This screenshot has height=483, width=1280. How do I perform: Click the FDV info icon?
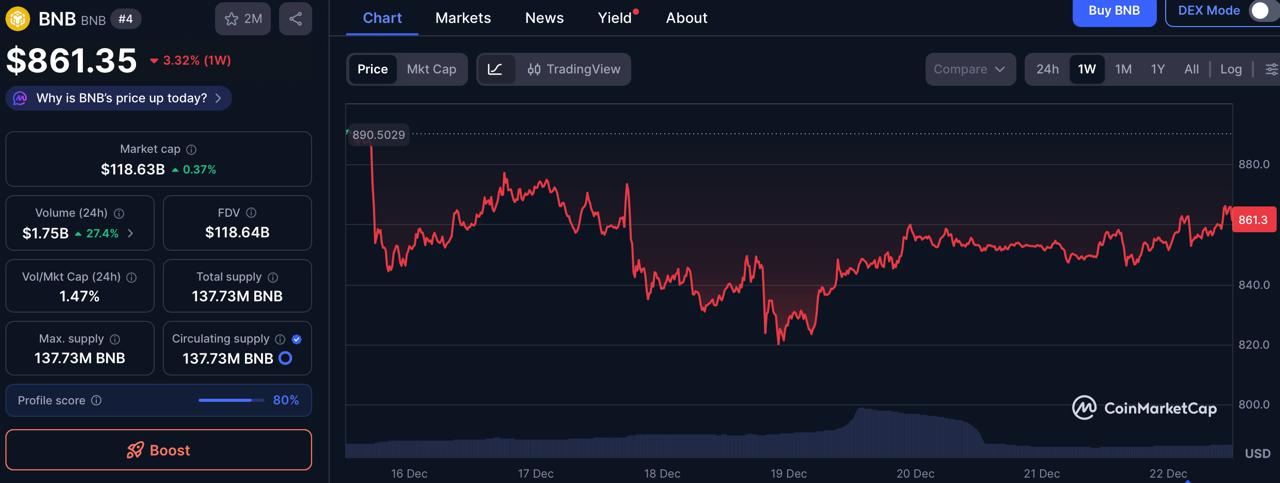251,213
